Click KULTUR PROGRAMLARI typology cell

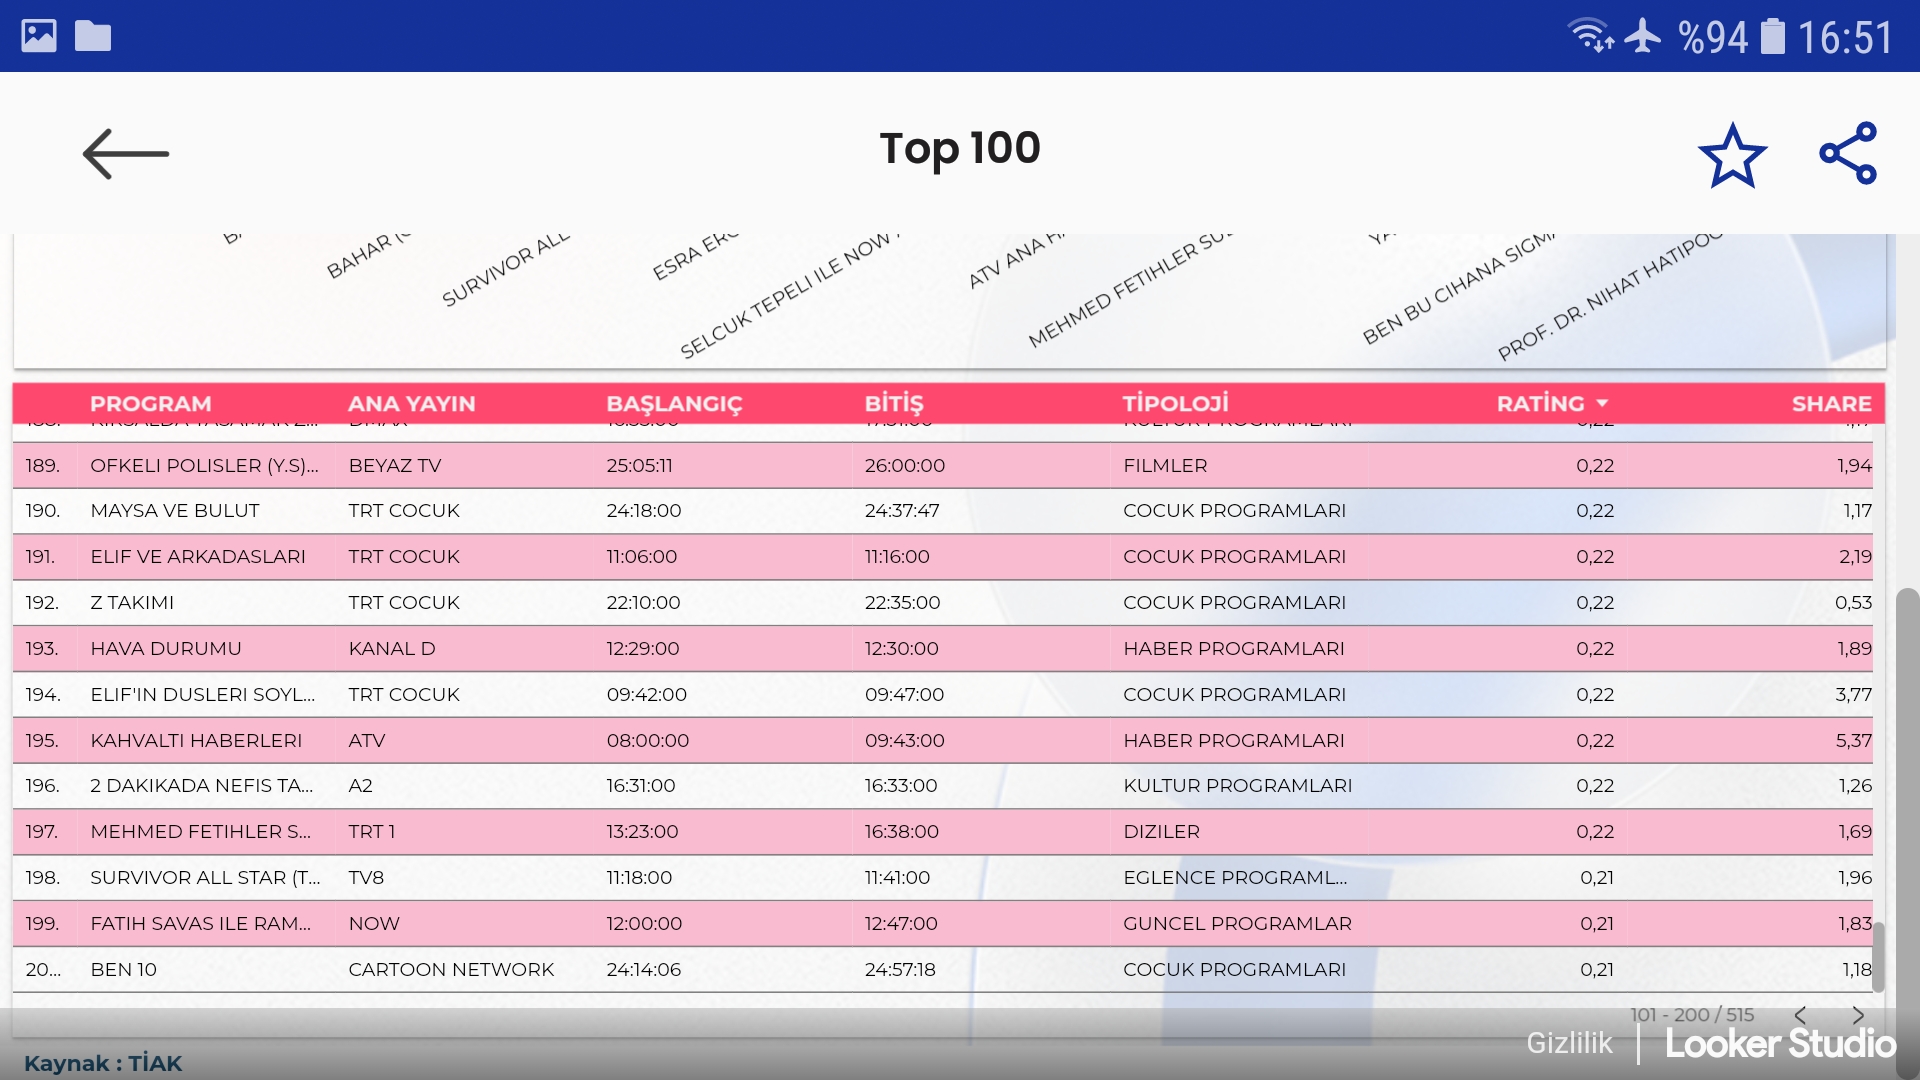1237,786
